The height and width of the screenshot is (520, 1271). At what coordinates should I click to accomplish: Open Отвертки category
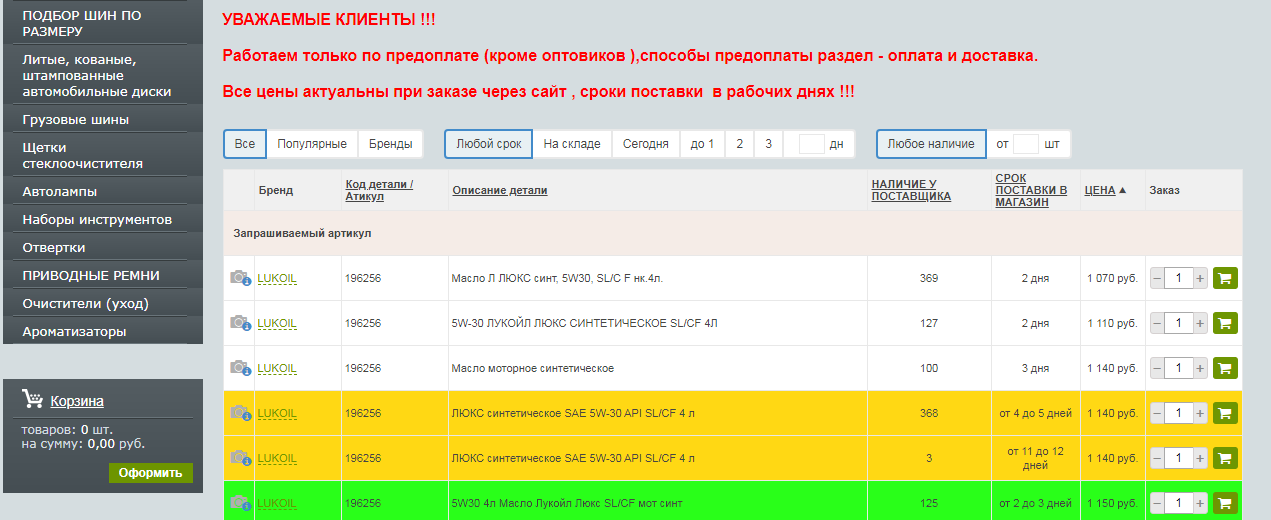pyautogui.click(x=103, y=247)
